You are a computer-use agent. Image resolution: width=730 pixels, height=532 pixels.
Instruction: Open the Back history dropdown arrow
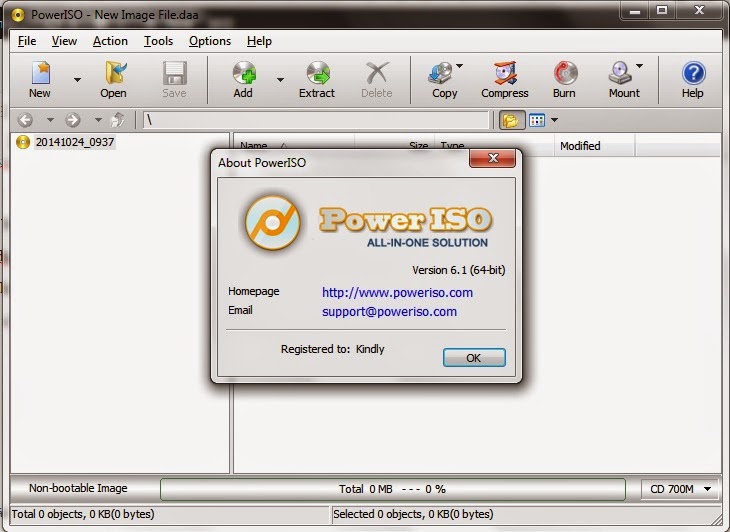pos(50,120)
